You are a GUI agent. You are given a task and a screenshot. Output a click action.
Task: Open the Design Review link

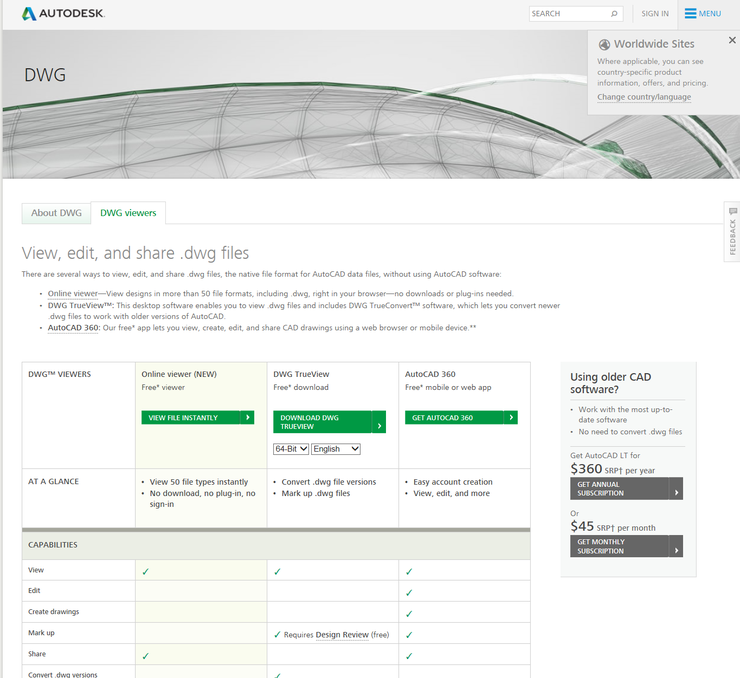pos(342,634)
